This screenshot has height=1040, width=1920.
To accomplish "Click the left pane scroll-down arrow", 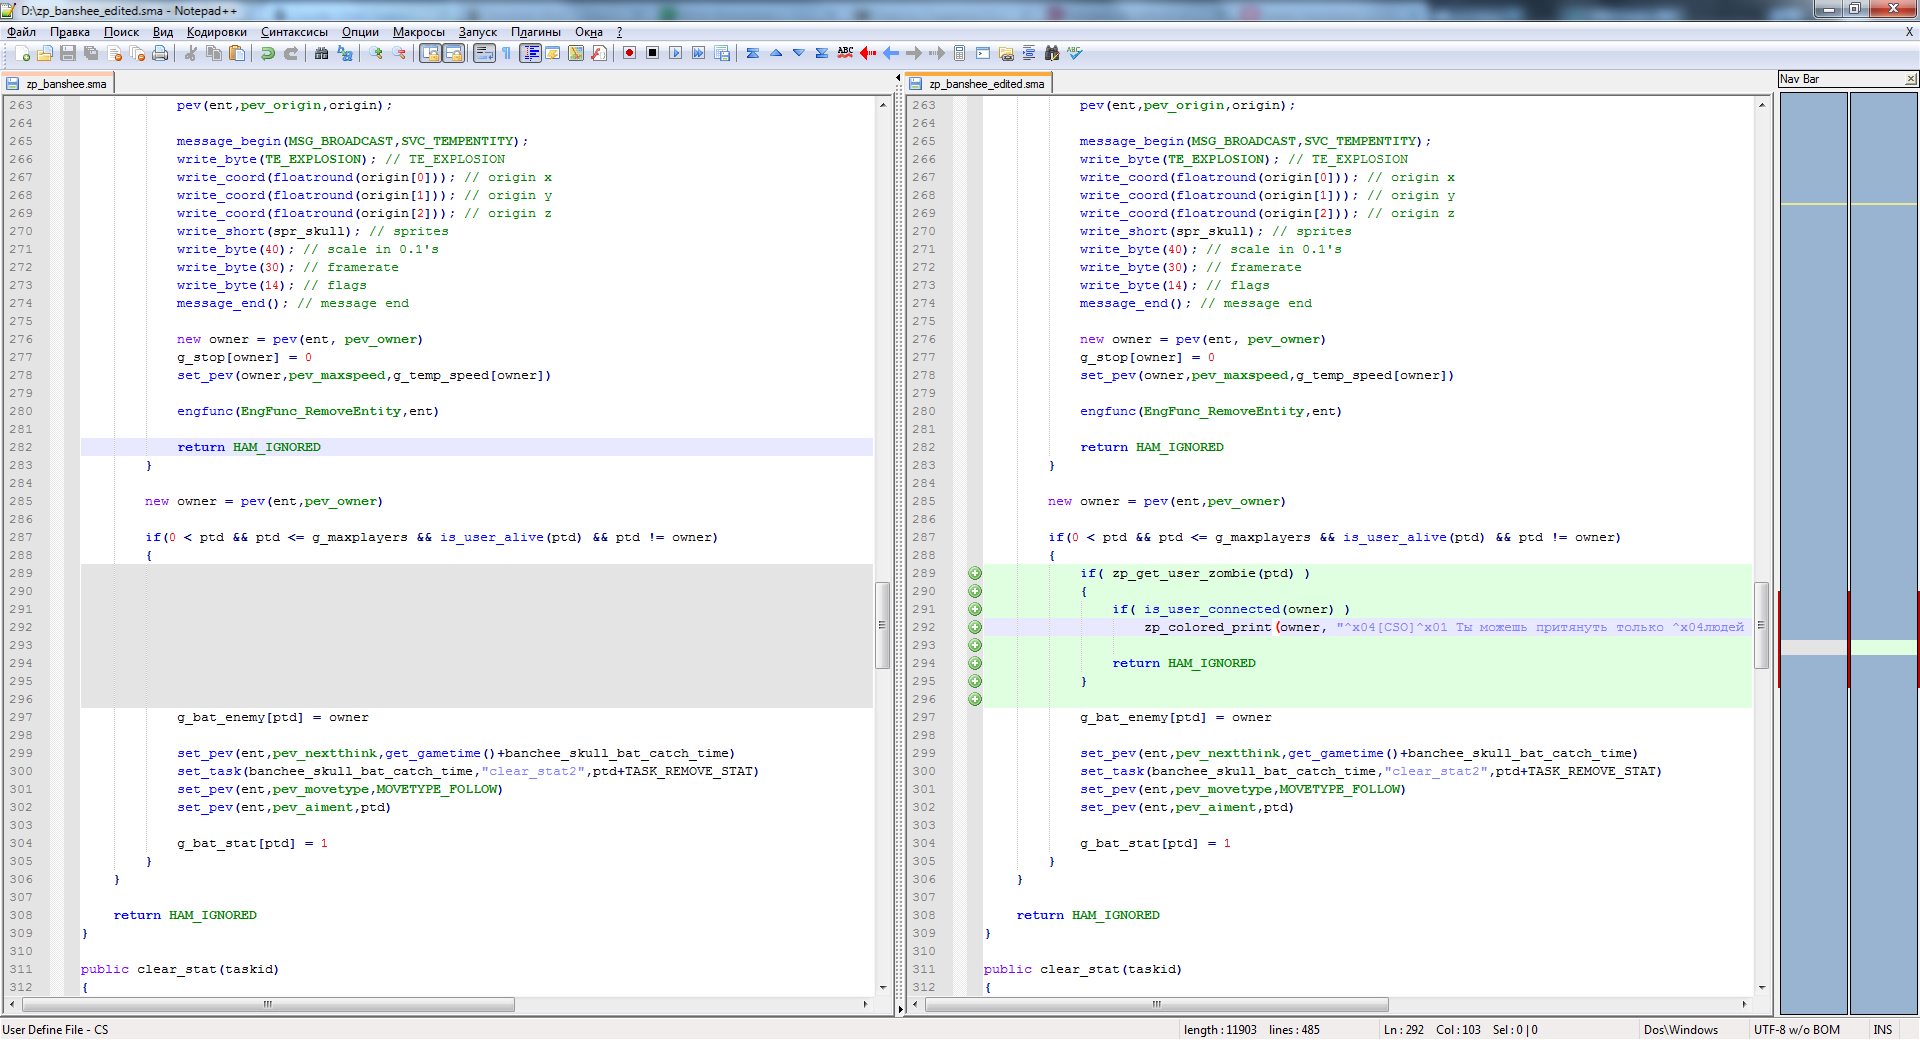I will (x=882, y=987).
